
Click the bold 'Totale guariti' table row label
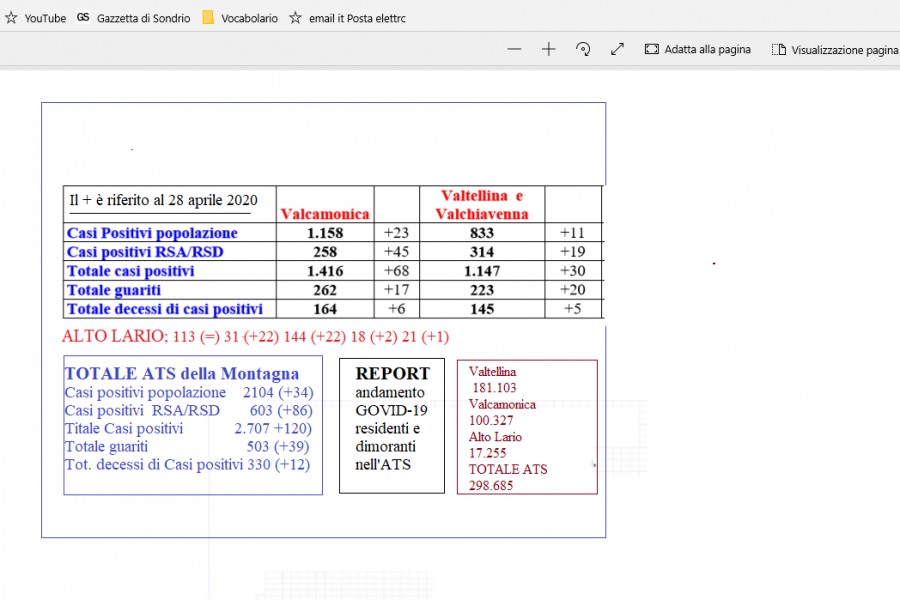[x=114, y=290]
